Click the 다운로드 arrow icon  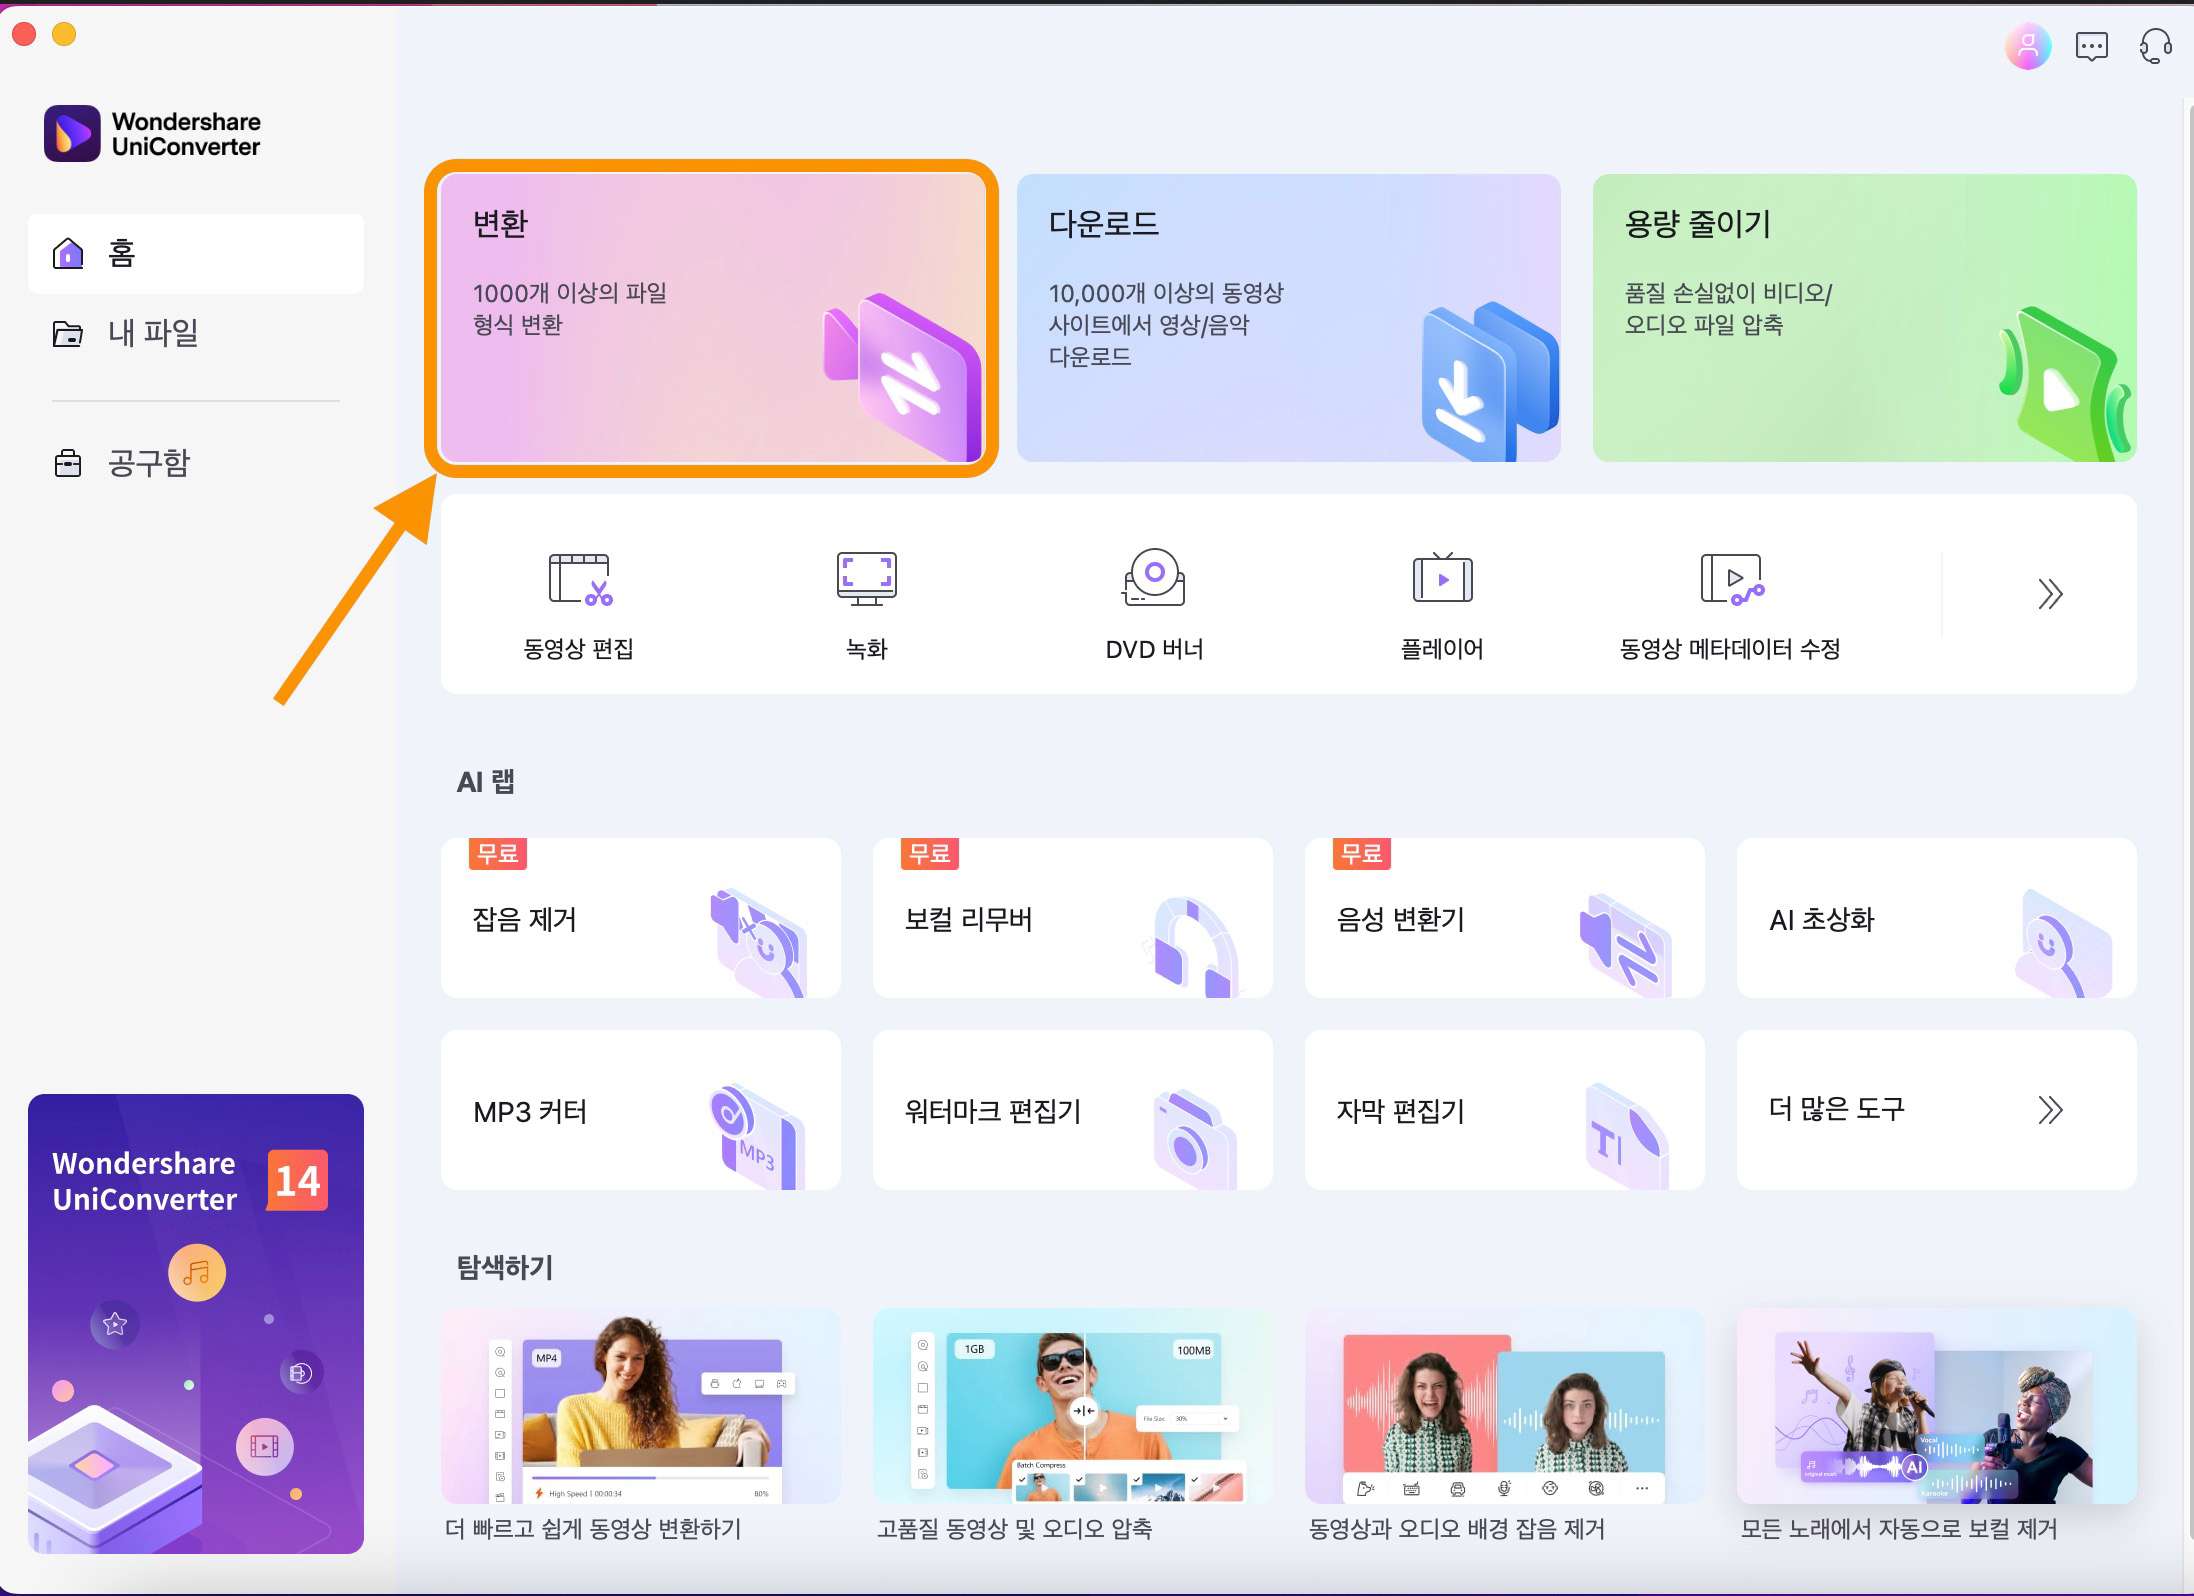1488,382
